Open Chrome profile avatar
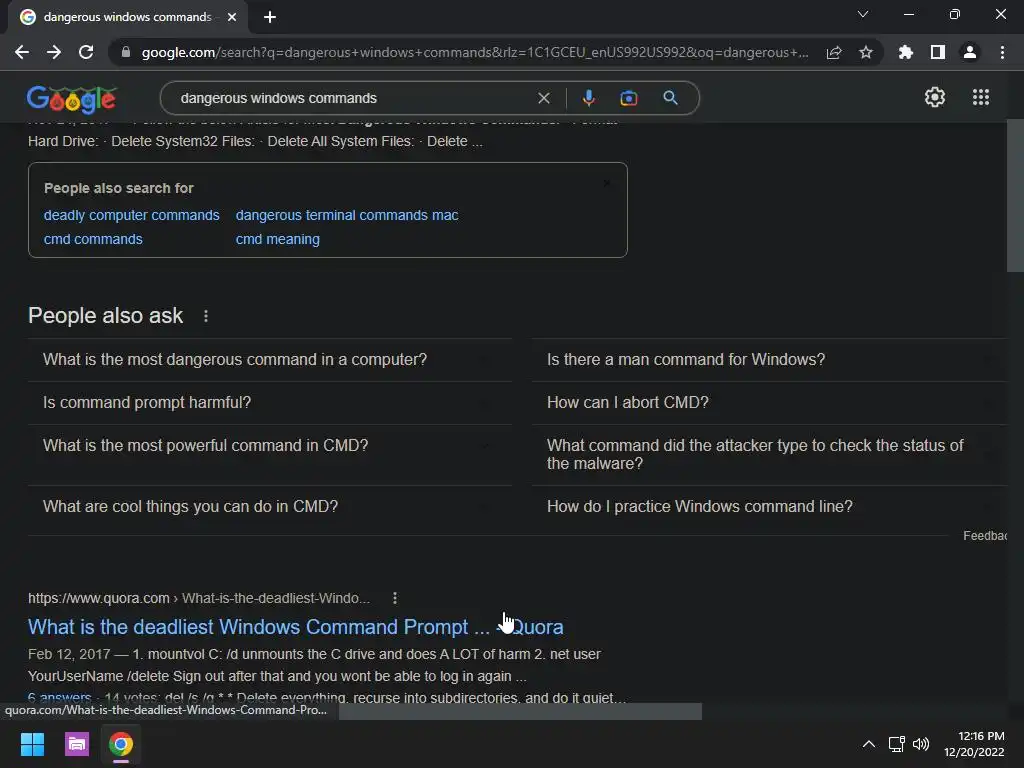Image resolution: width=1024 pixels, height=768 pixels. [970, 52]
